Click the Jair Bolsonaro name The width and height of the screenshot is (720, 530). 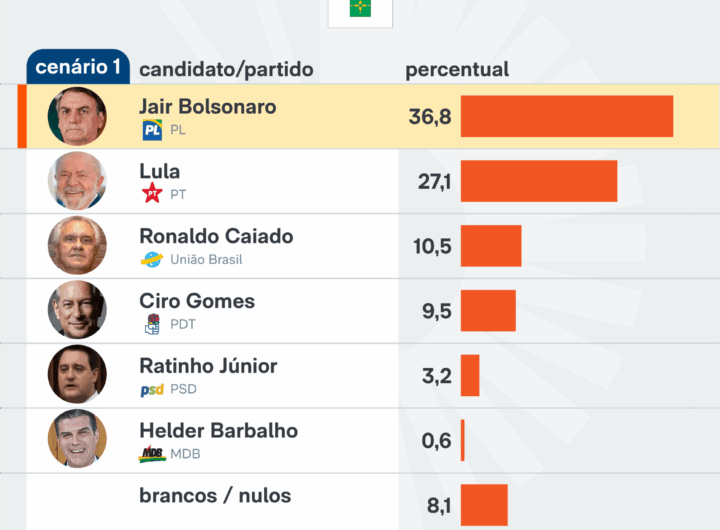tap(208, 107)
